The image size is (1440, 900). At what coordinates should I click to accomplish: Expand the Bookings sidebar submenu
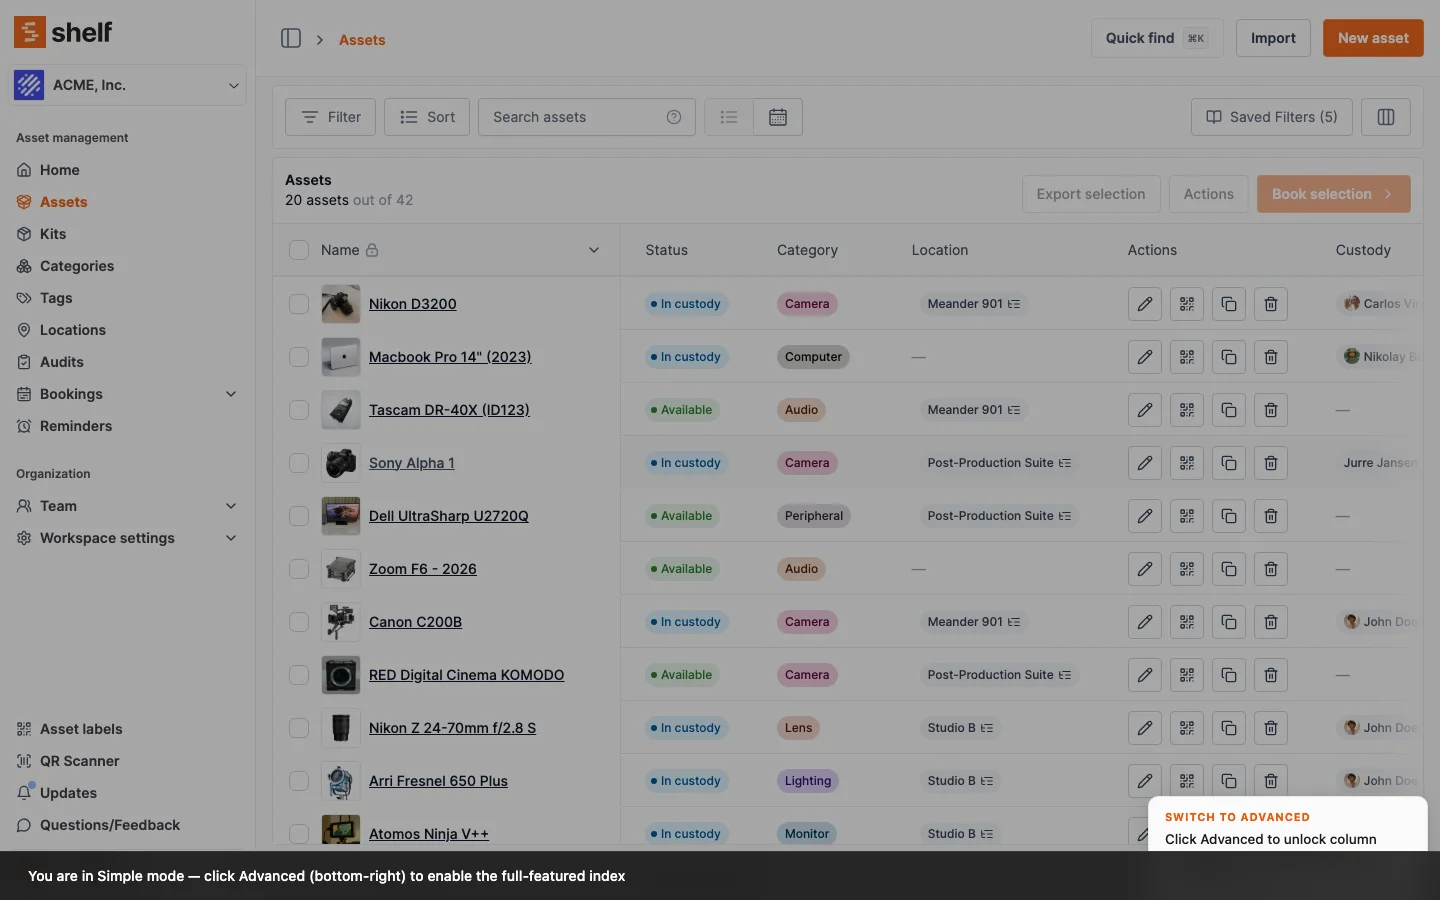(231, 394)
